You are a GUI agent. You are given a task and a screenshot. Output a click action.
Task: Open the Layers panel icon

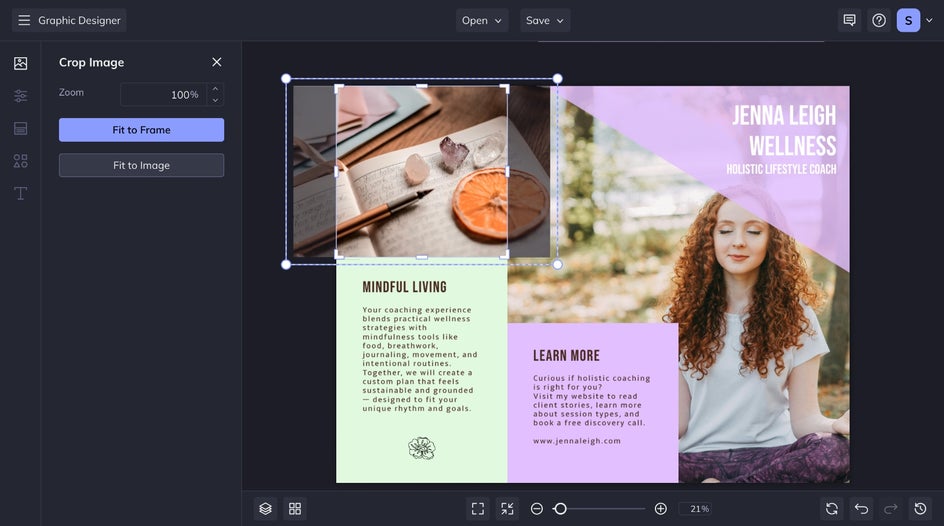click(266, 509)
